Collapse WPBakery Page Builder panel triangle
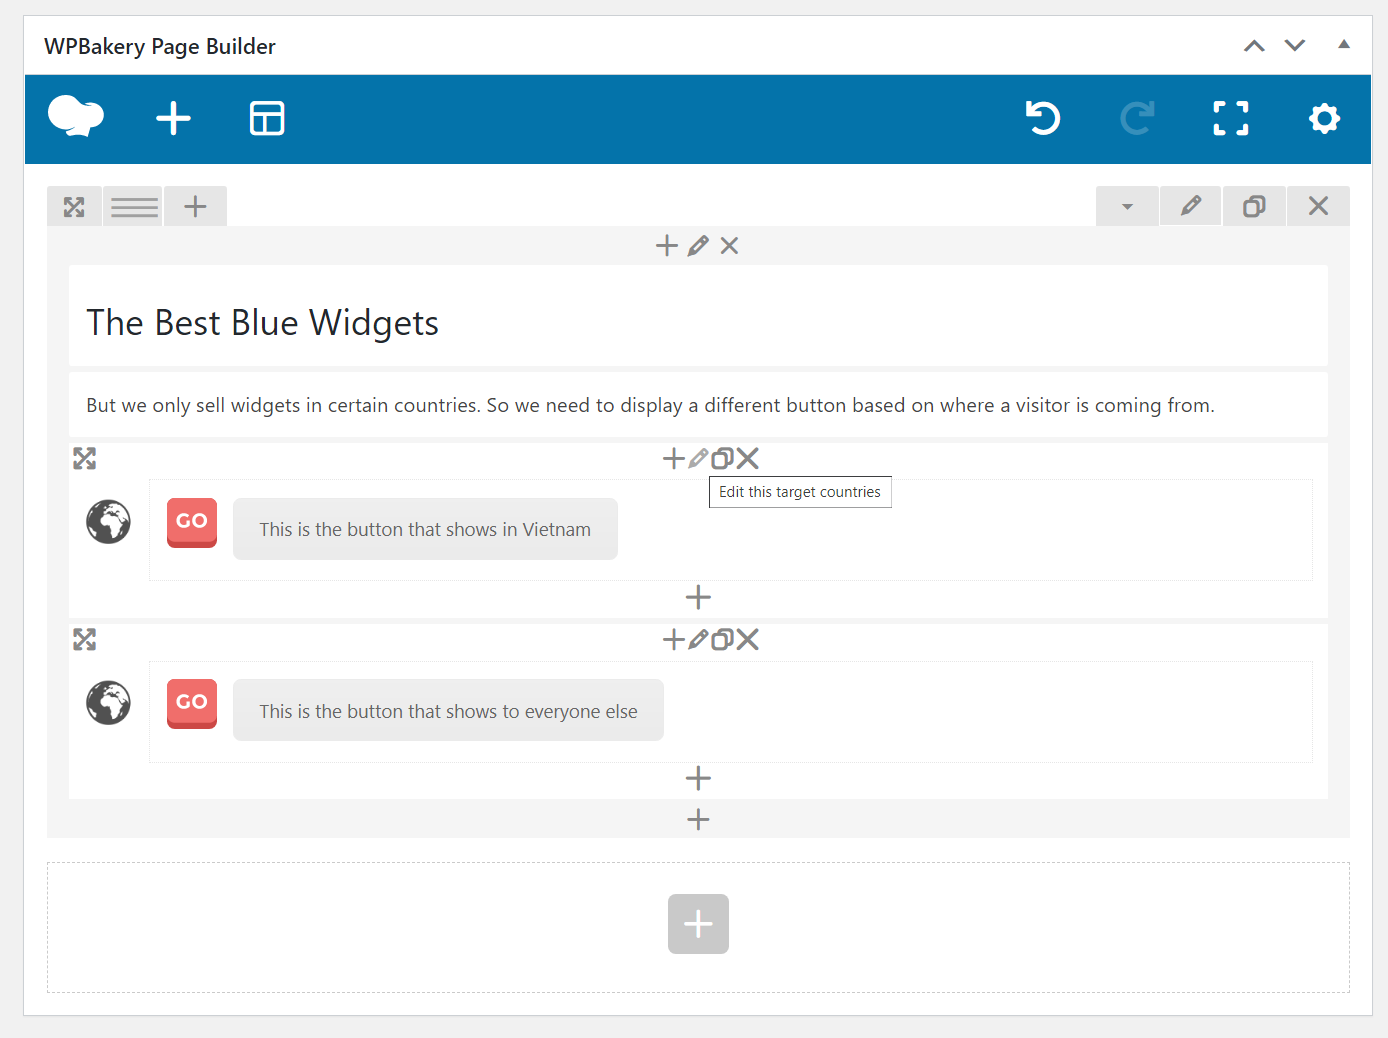Screen dimensions: 1388x1038 pos(1344,44)
